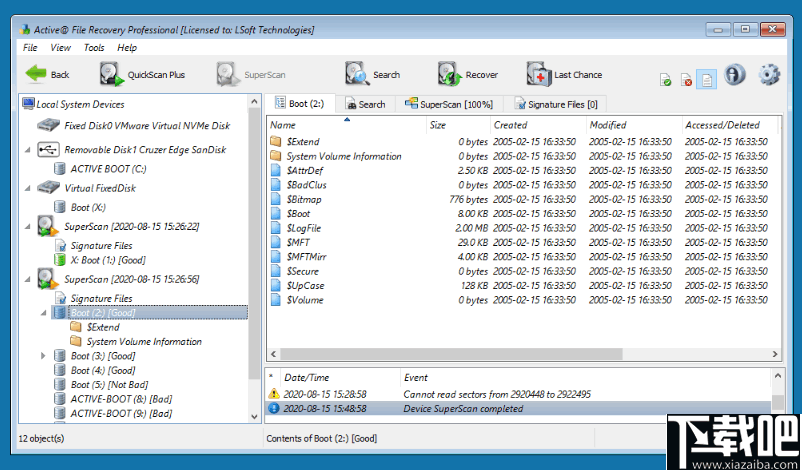Switch to the Boot (2:) tab
Image resolution: width=802 pixels, height=470 pixels.
coord(300,103)
